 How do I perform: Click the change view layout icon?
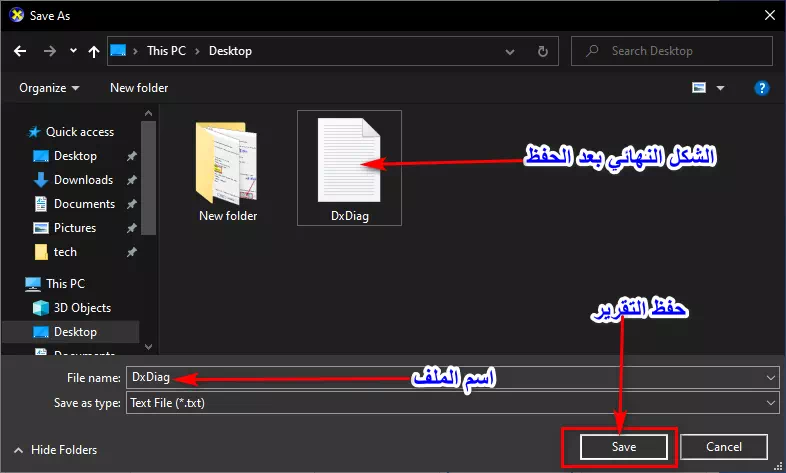click(699, 88)
